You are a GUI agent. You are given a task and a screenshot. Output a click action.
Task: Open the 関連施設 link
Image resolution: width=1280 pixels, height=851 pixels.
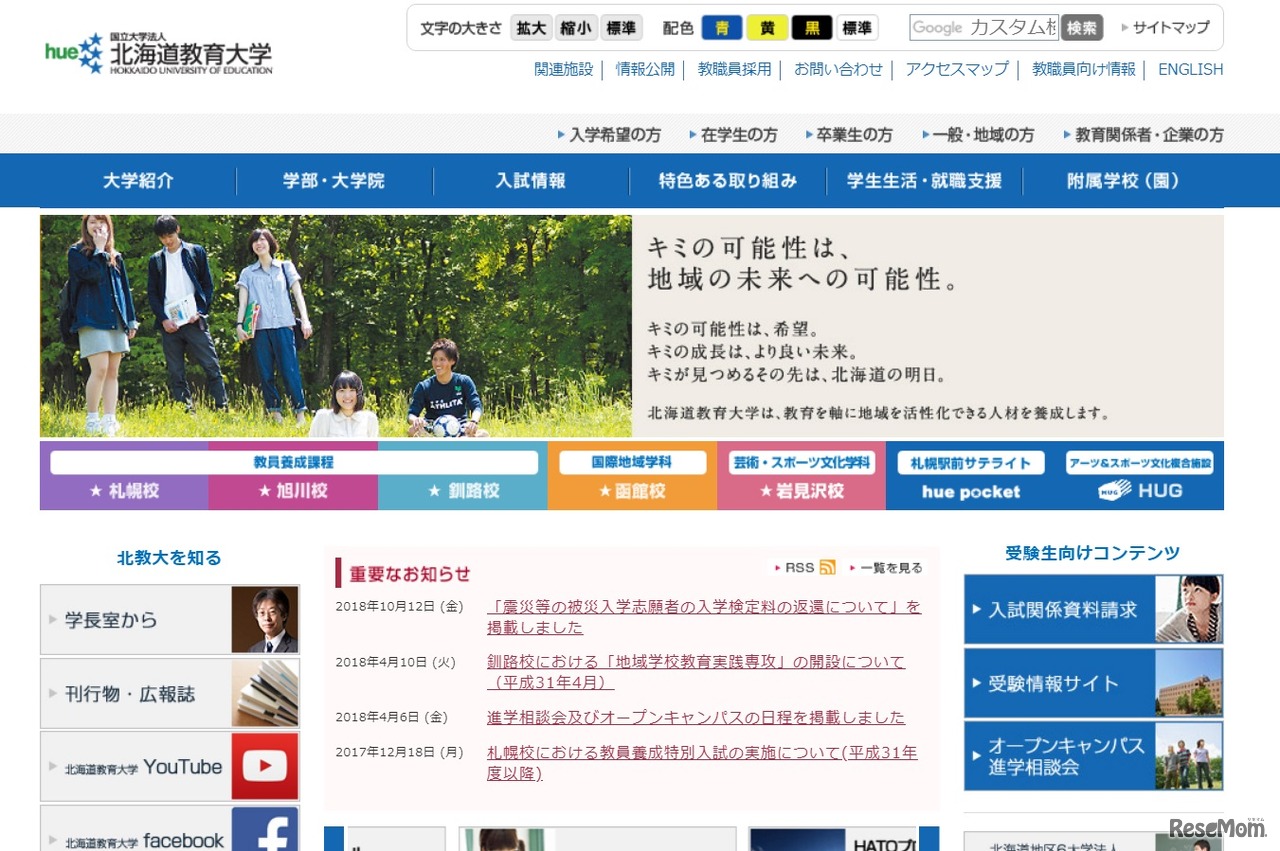[564, 69]
